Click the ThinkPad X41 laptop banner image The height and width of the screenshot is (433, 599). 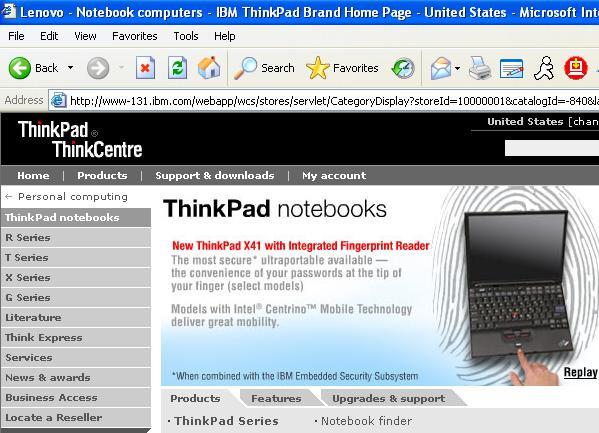(518, 285)
